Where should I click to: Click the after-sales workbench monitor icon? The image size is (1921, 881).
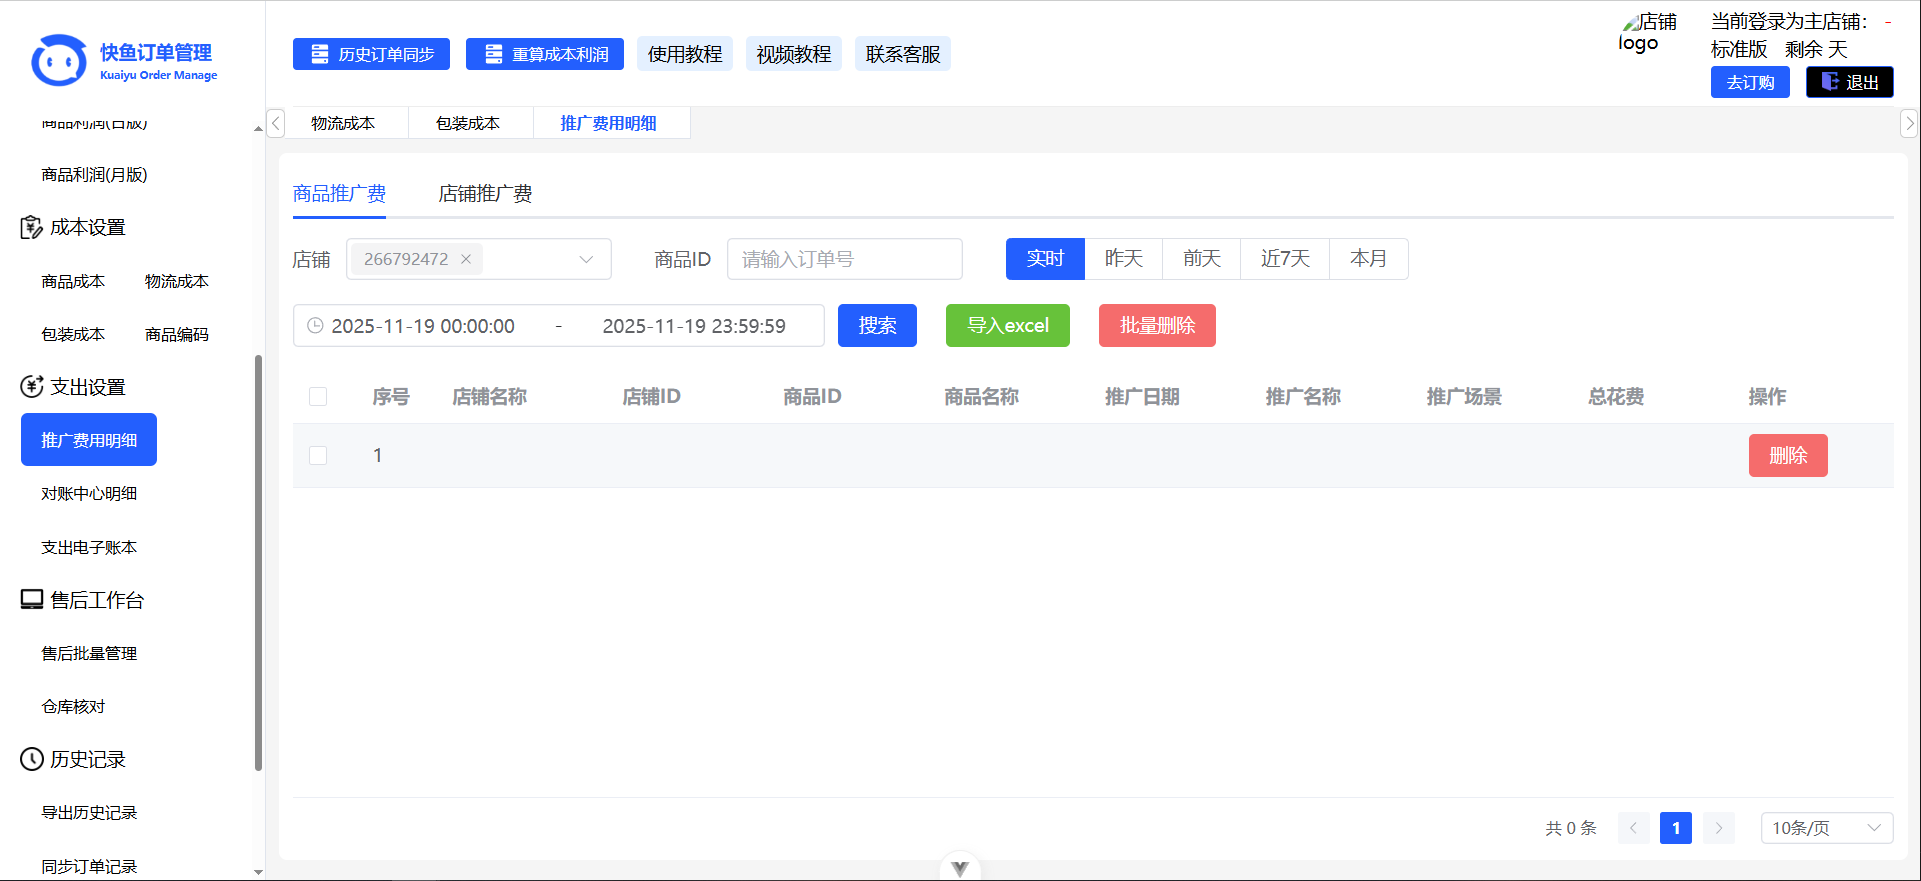point(31,600)
